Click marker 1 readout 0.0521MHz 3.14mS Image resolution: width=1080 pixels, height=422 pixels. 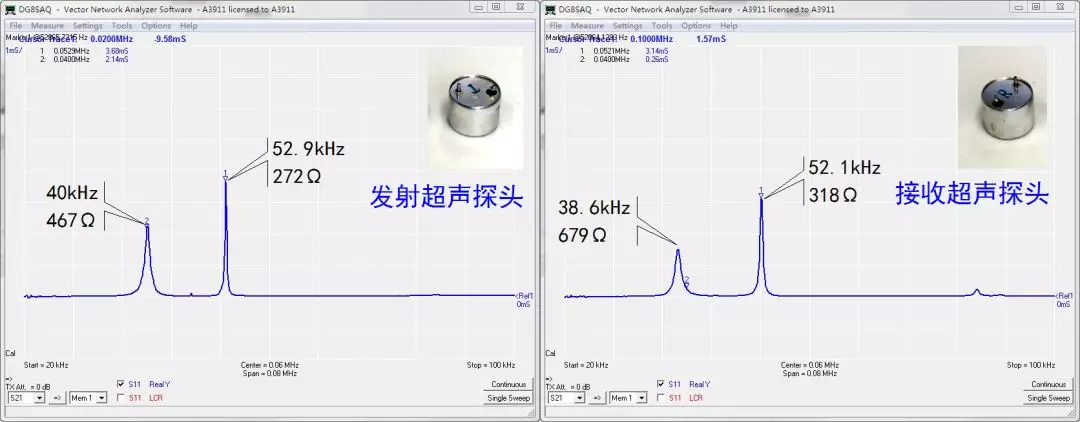pyautogui.click(x=624, y=51)
